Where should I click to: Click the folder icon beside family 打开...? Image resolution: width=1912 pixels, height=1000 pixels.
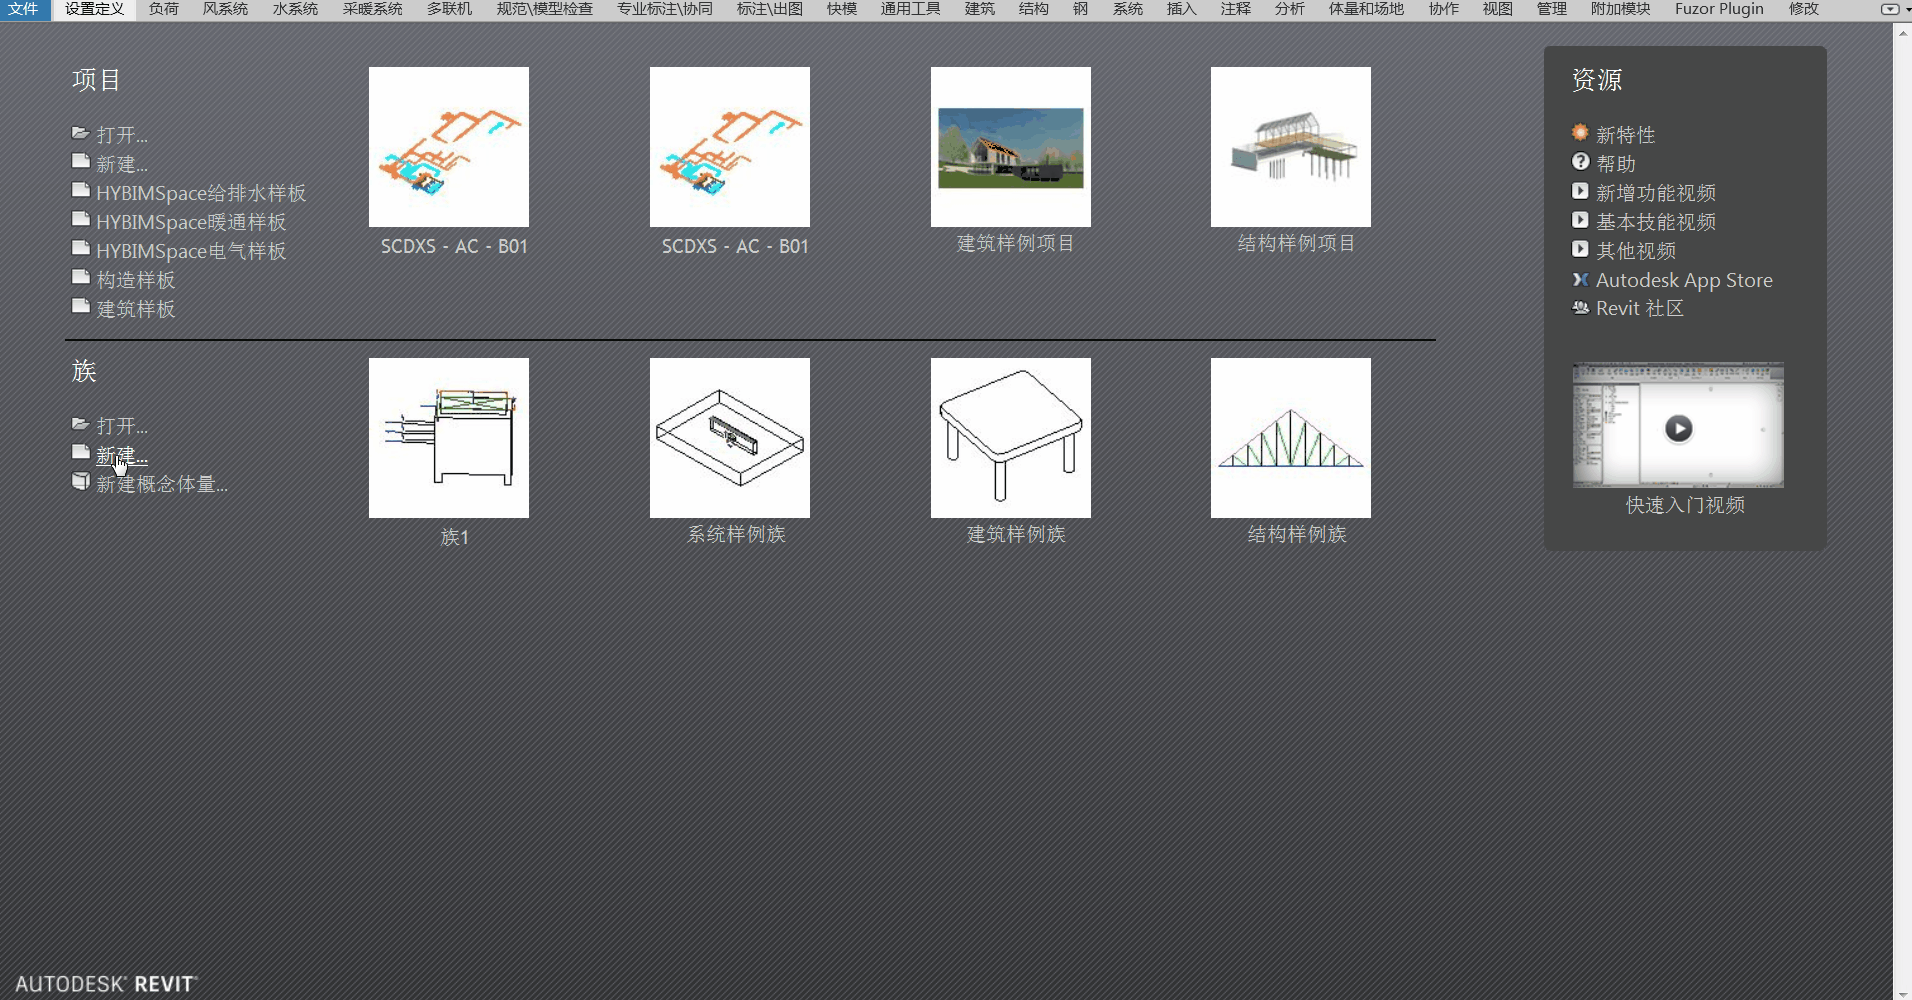point(81,424)
